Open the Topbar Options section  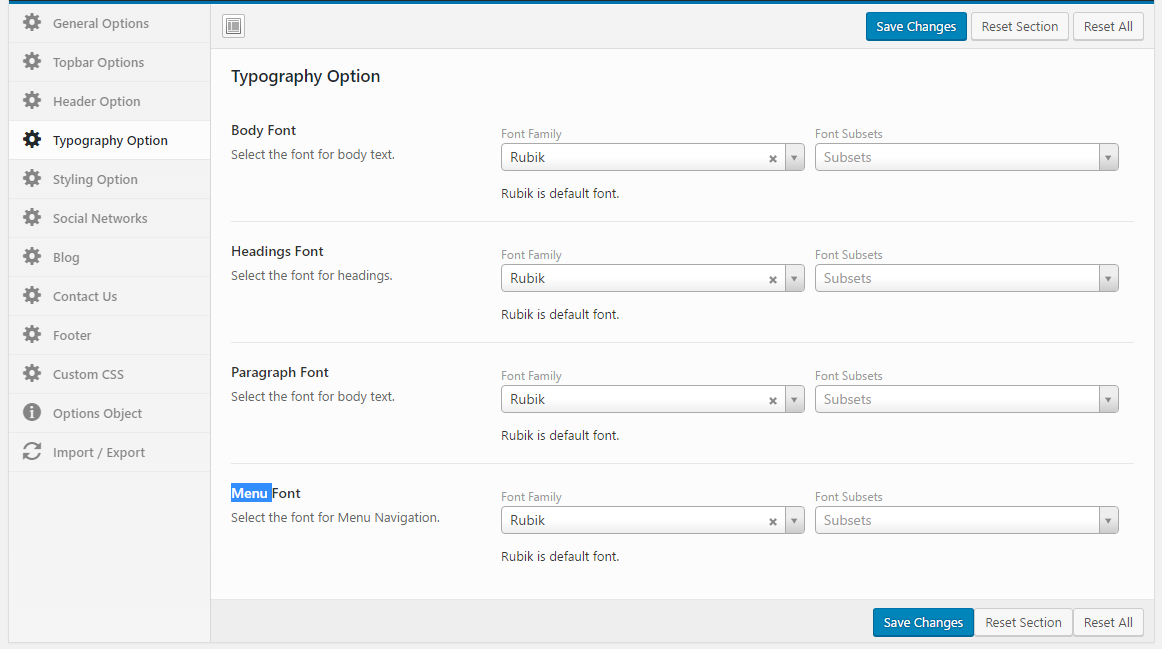98,62
